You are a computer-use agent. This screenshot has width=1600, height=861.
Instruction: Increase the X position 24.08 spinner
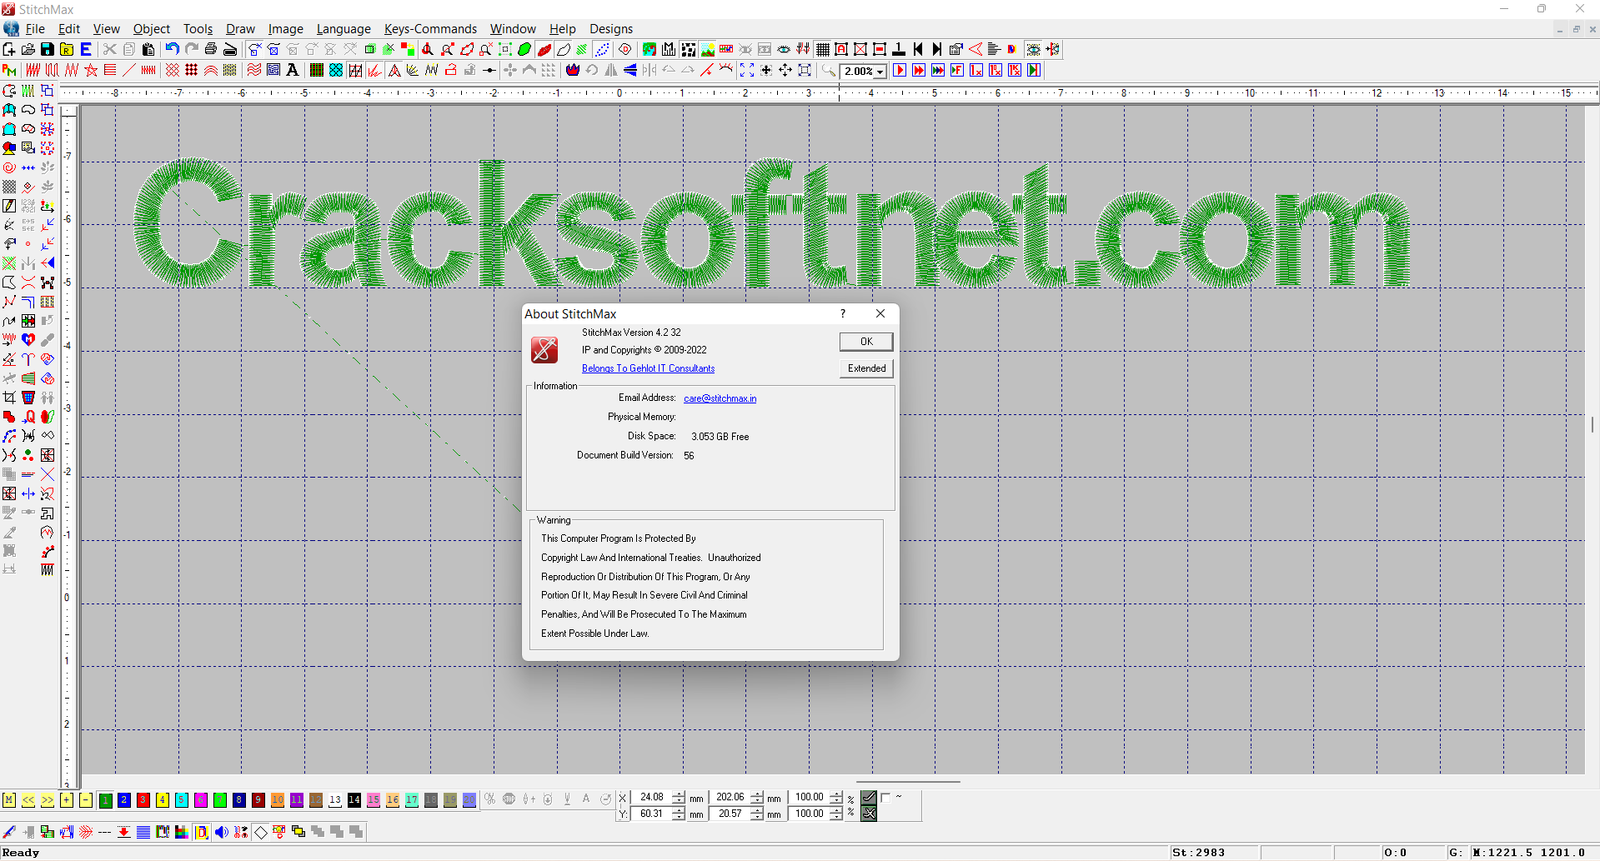pos(679,794)
